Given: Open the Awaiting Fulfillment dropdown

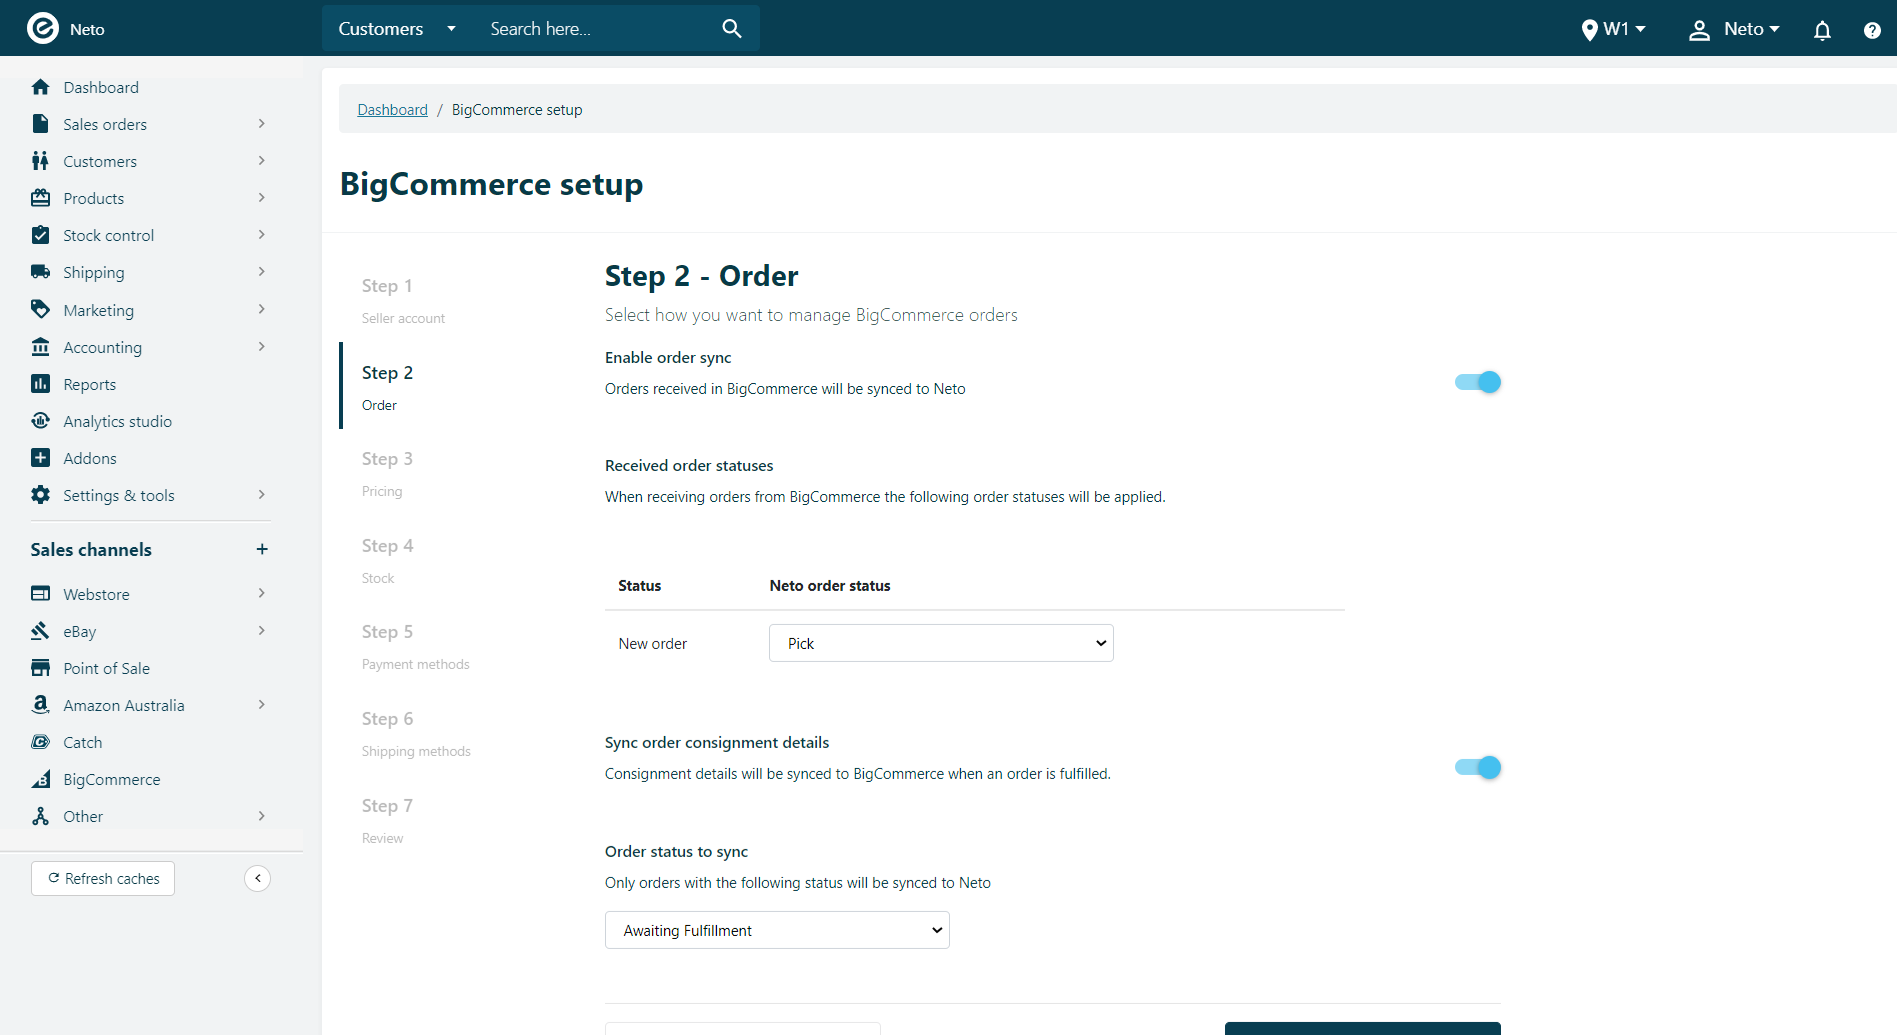Looking at the screenshot, I should pyautogui.click(x=777, y=930).
